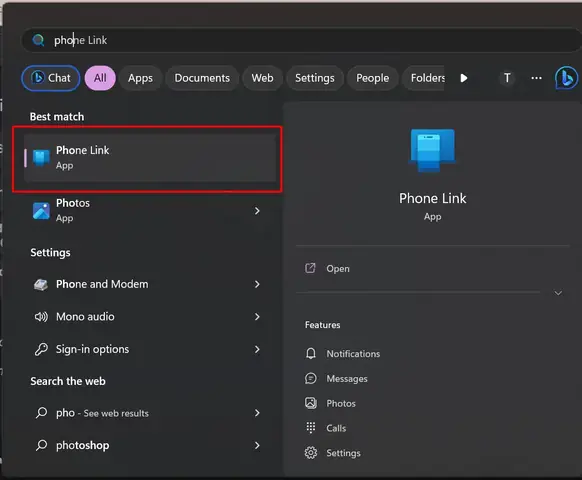Select the Apps filter tab
Image resolution: width=582 pixels, height=480 pixels.
point(140,78)
